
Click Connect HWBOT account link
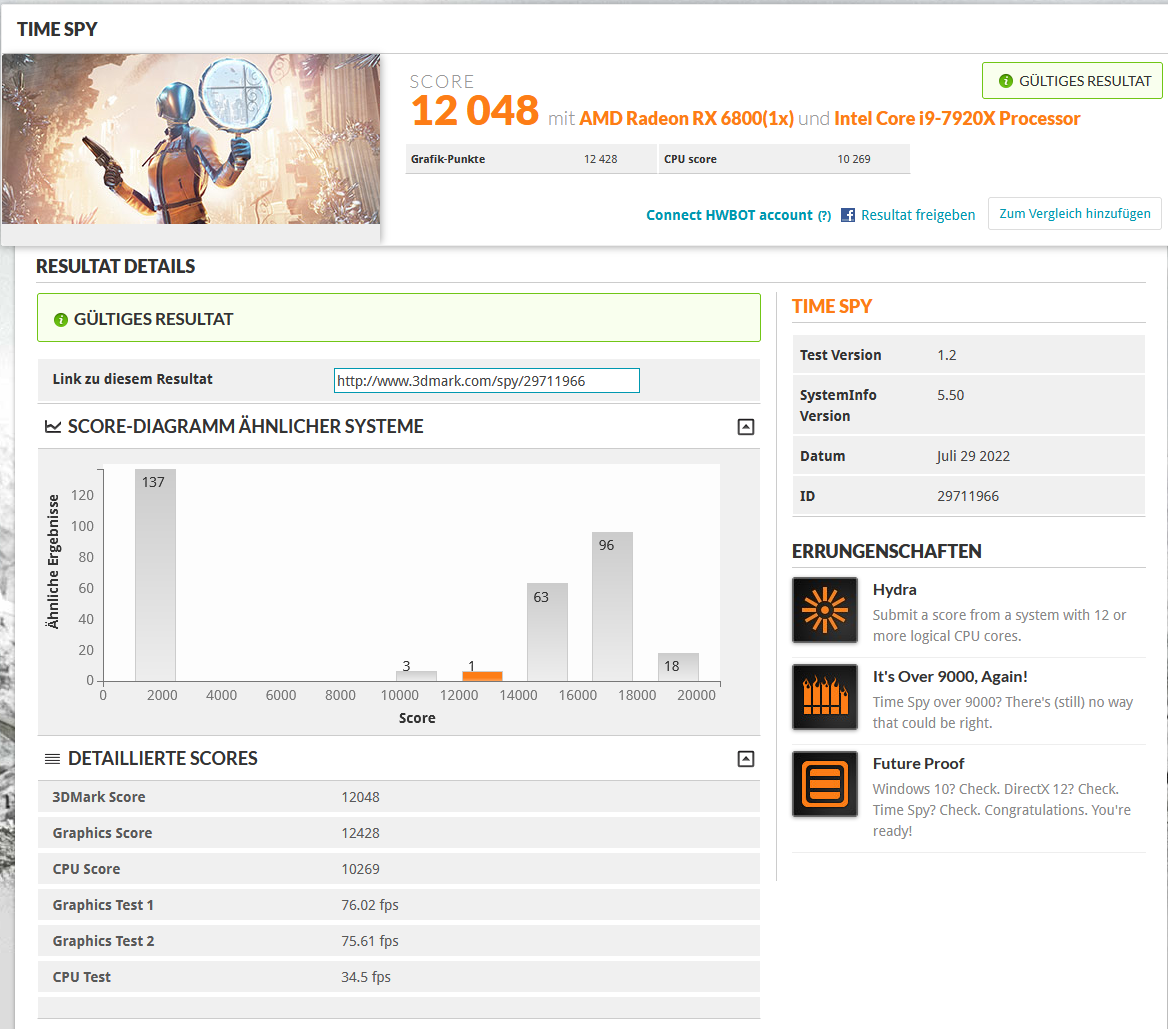click(729, 215)
